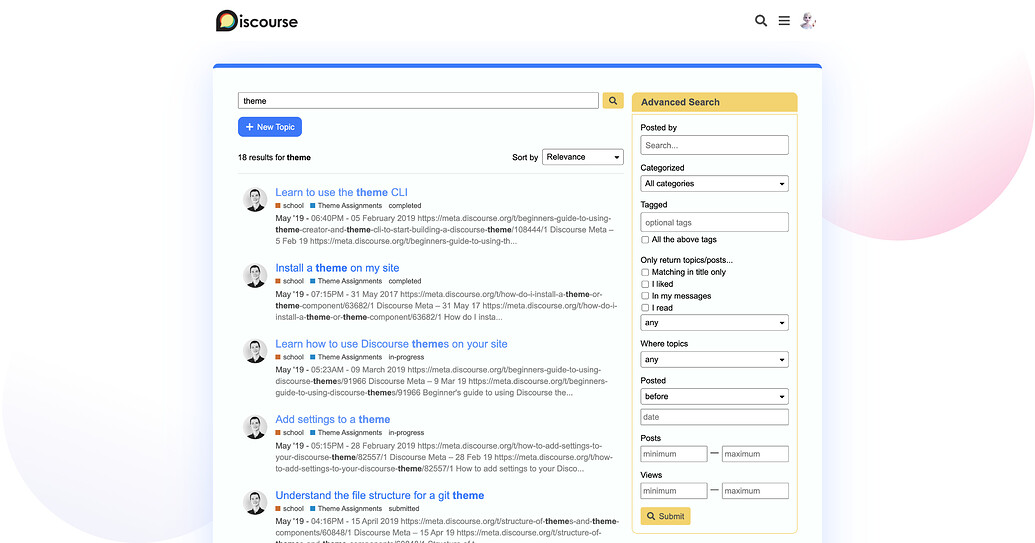Click author avatar beside 'Add settings to a theme'

(255, 427)
